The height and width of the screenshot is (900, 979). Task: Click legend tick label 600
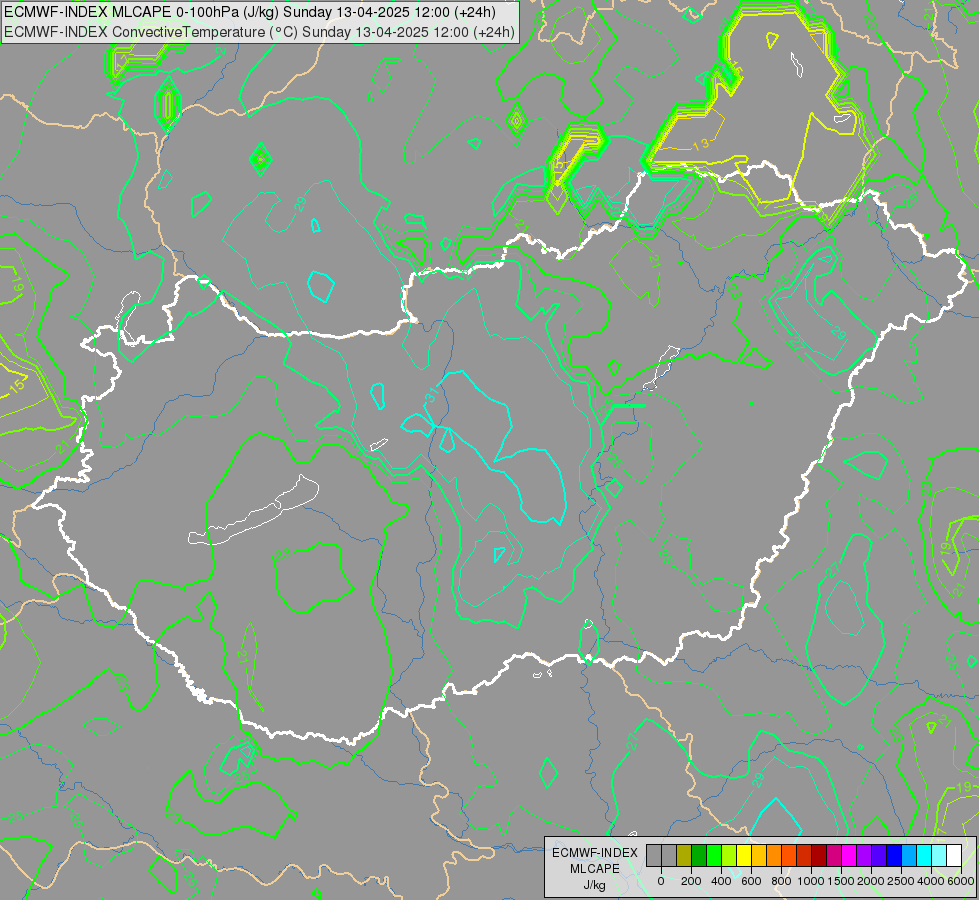click(x=751, y=881)
